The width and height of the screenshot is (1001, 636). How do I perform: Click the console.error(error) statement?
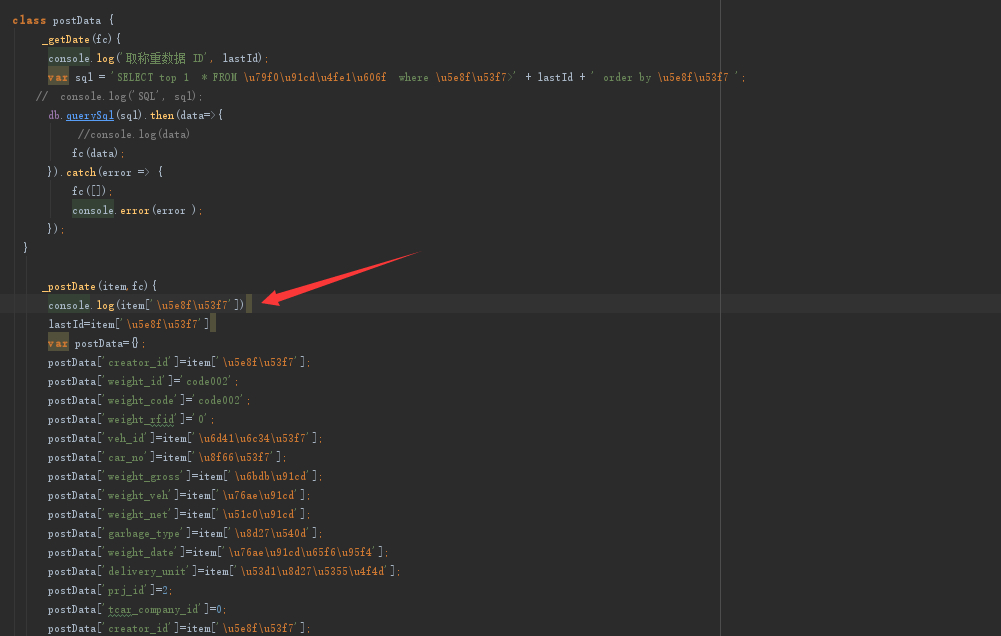pyautogui.click(x=137, y=211)
